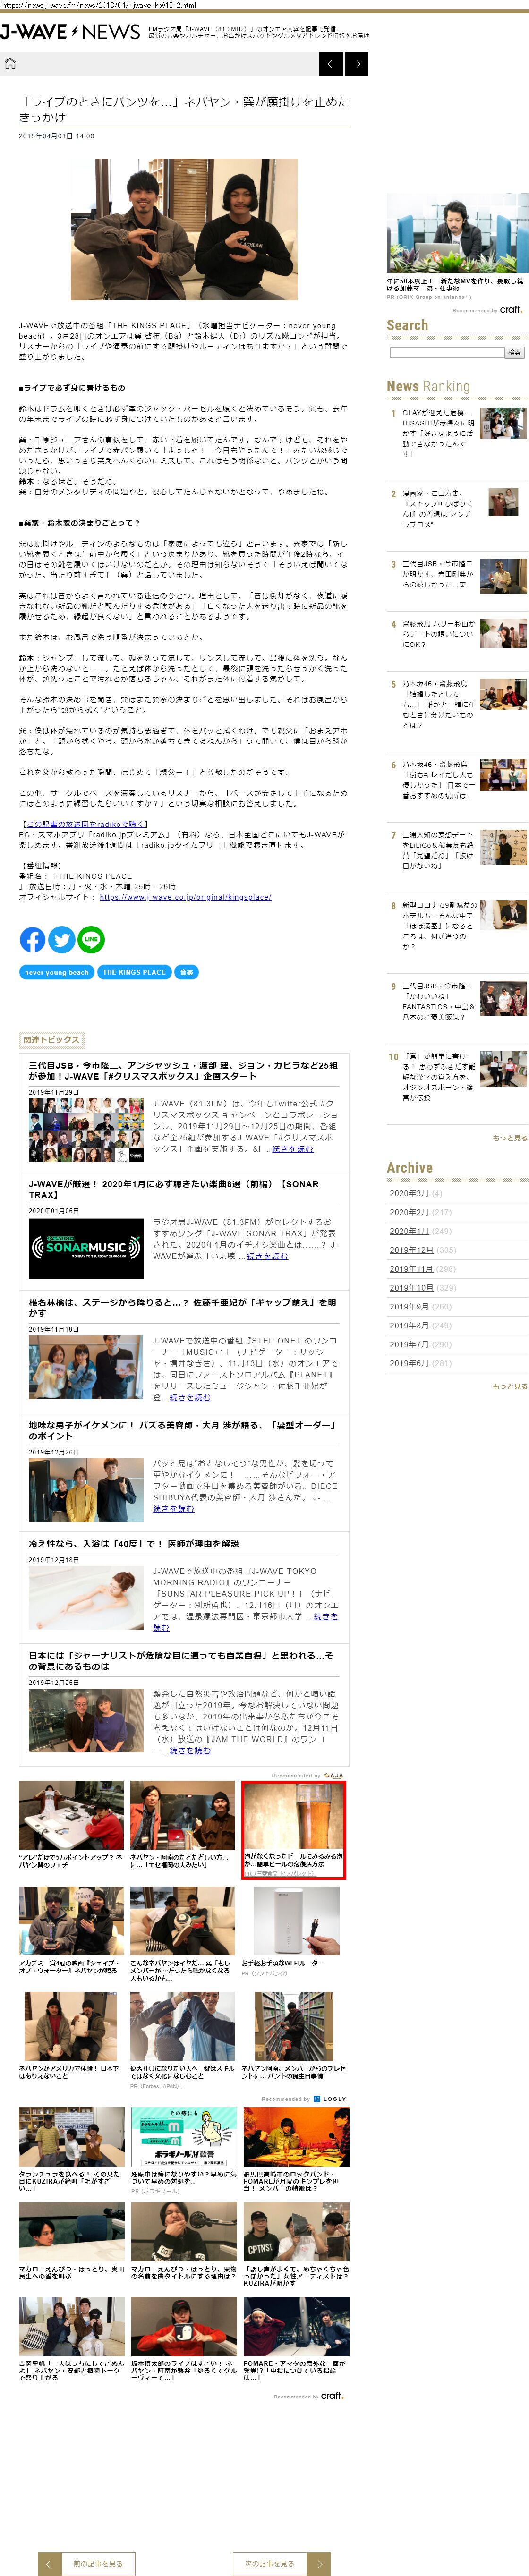Go to previous article with left arrow
This screenshot has width=529, height=2576.
tap(331, 64)
